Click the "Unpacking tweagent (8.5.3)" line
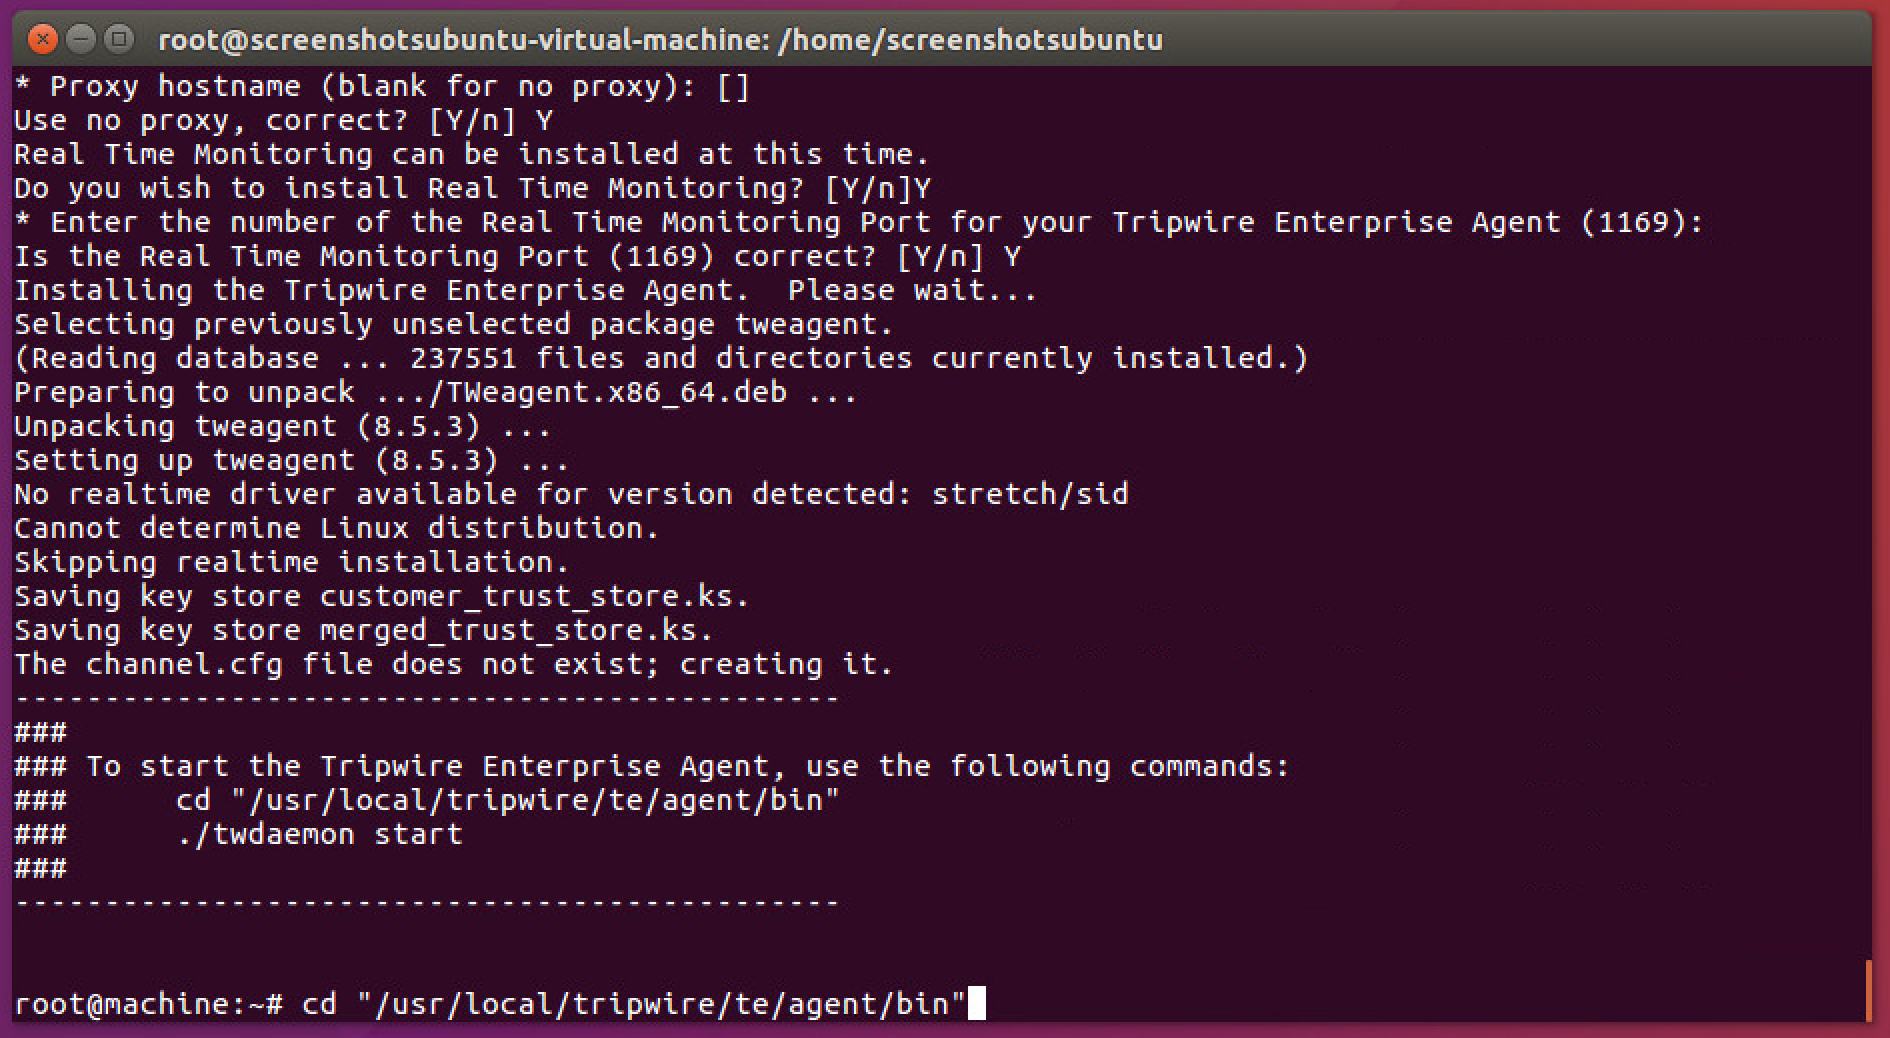The image size is (1890, 1038). 282,426
